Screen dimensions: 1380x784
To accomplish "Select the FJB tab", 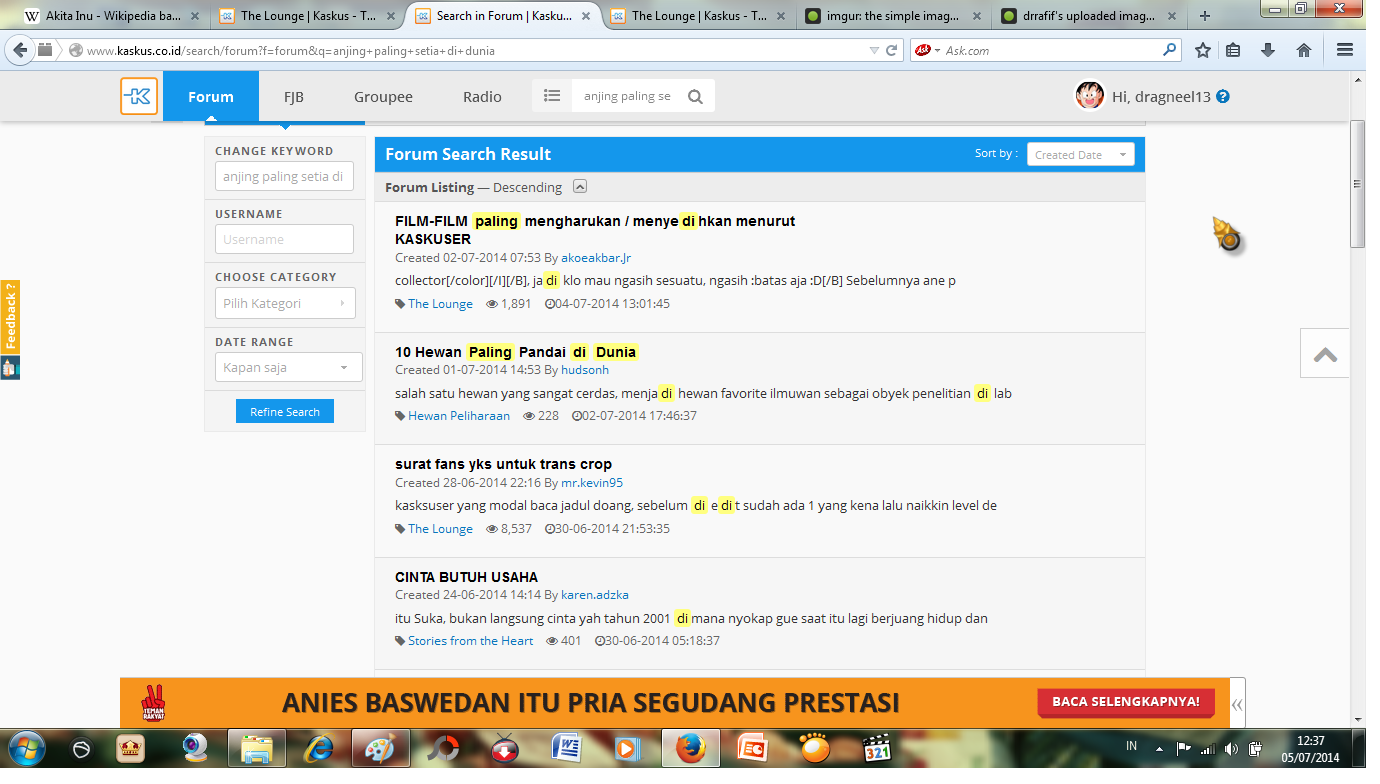I will point(294,97).
